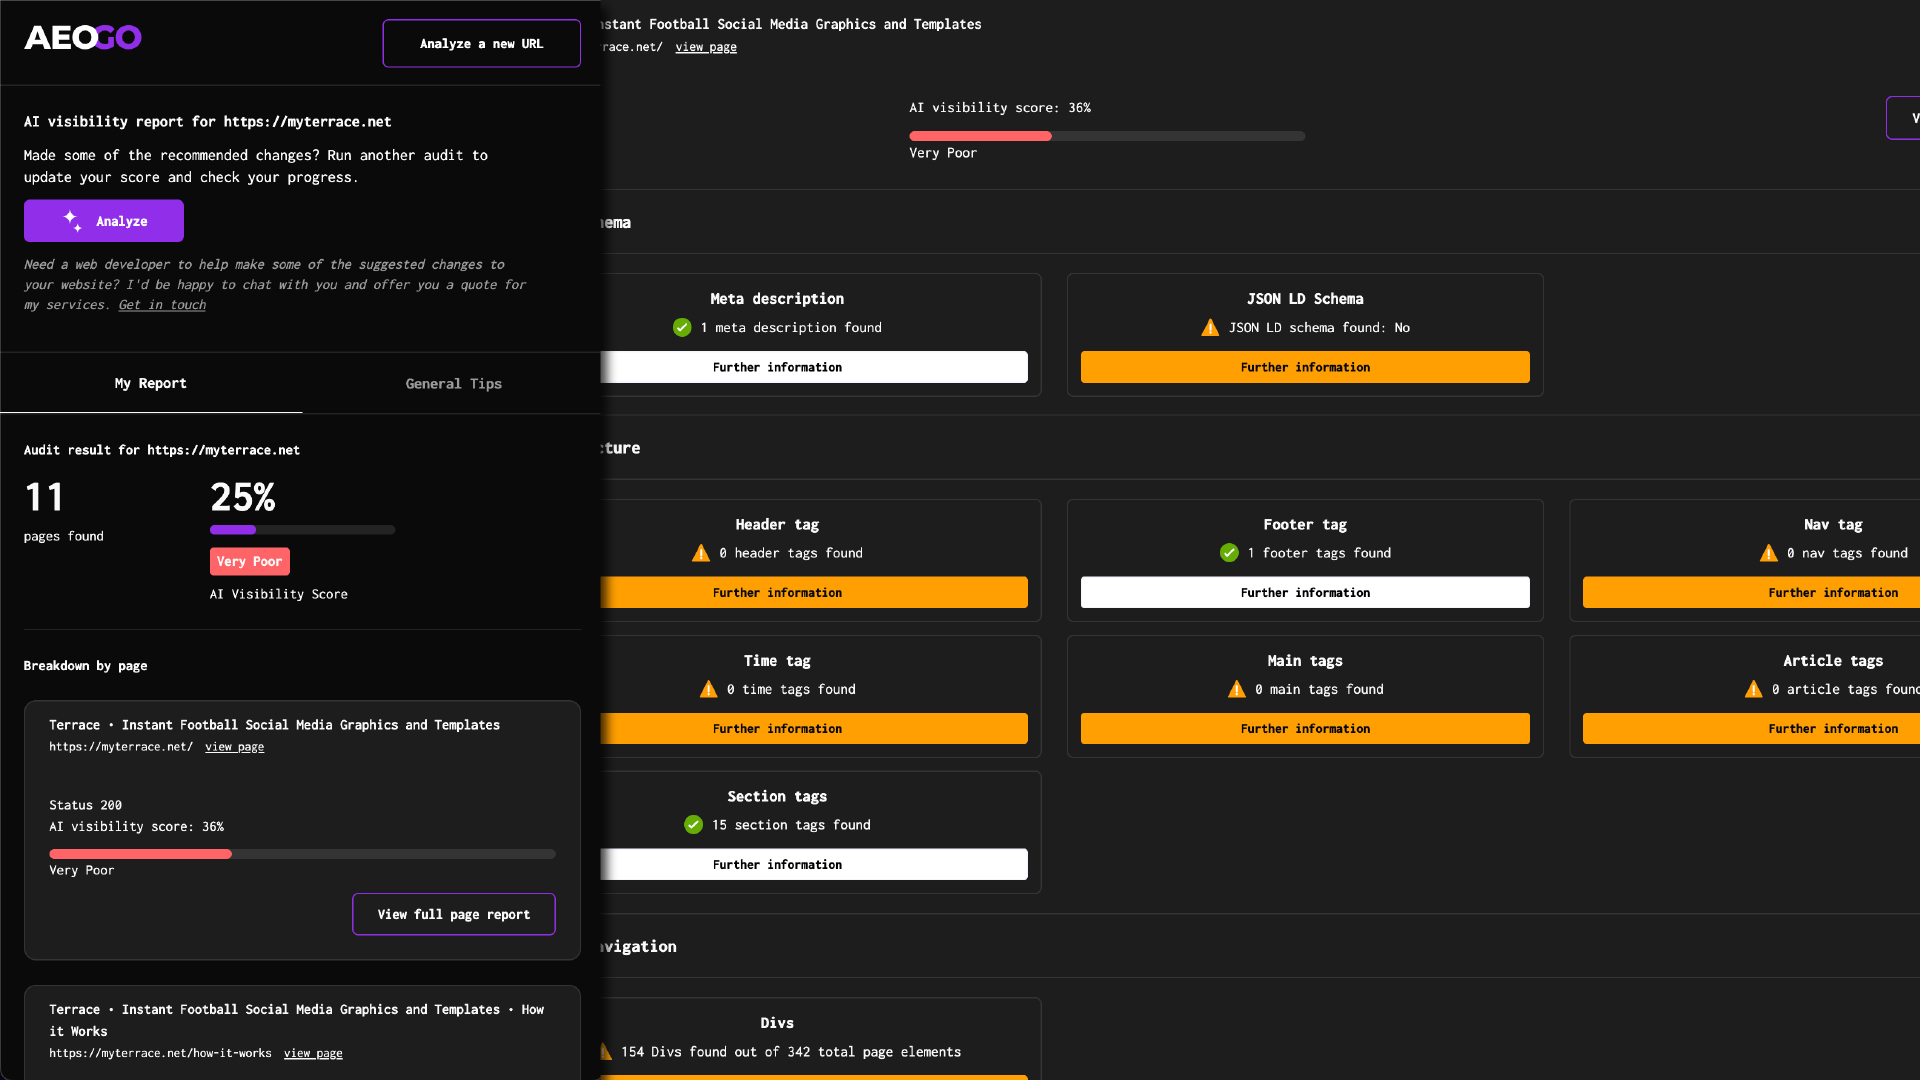Click the warning triangle next to JSON LD schema
Screen dimensions: 1920x1080
1210,328
